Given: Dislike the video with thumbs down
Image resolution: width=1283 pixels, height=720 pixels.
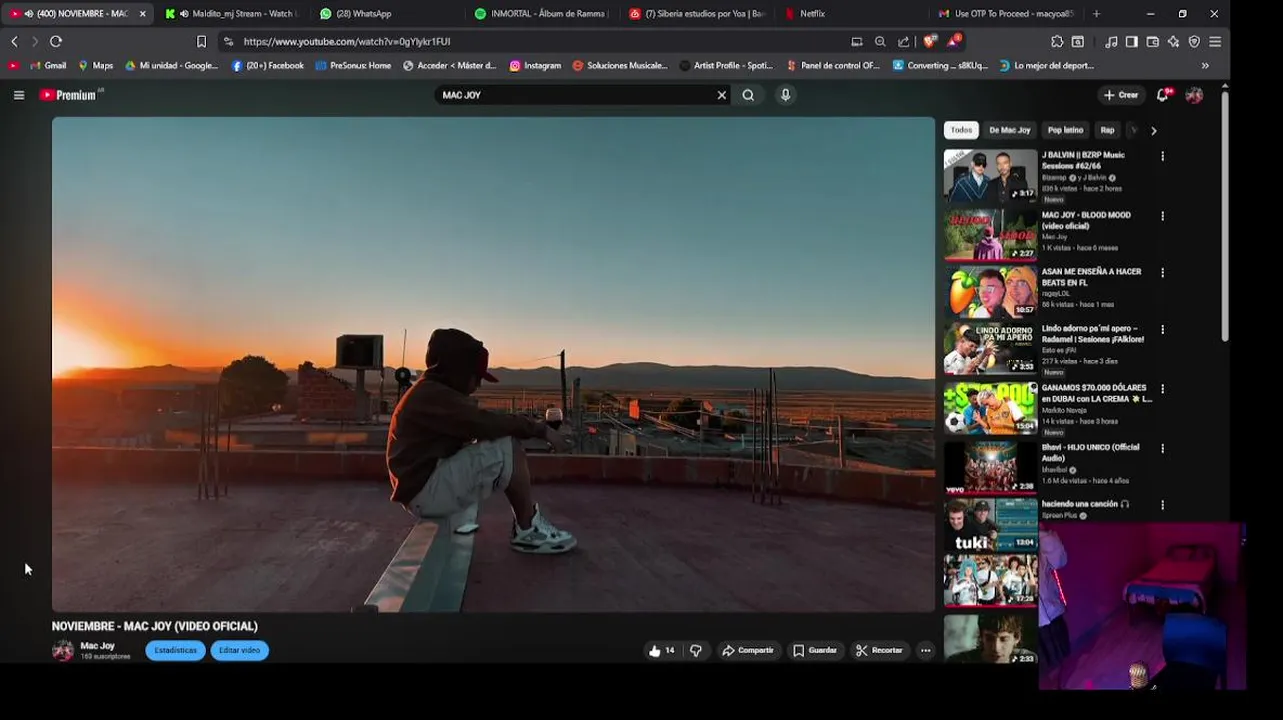Looking at the screenshot, I should pyautogui.click(x=696, y=651).
